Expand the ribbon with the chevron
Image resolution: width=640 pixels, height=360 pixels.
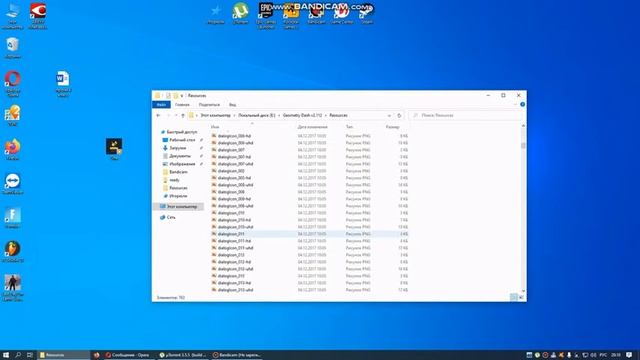click(x=515, y=104)
